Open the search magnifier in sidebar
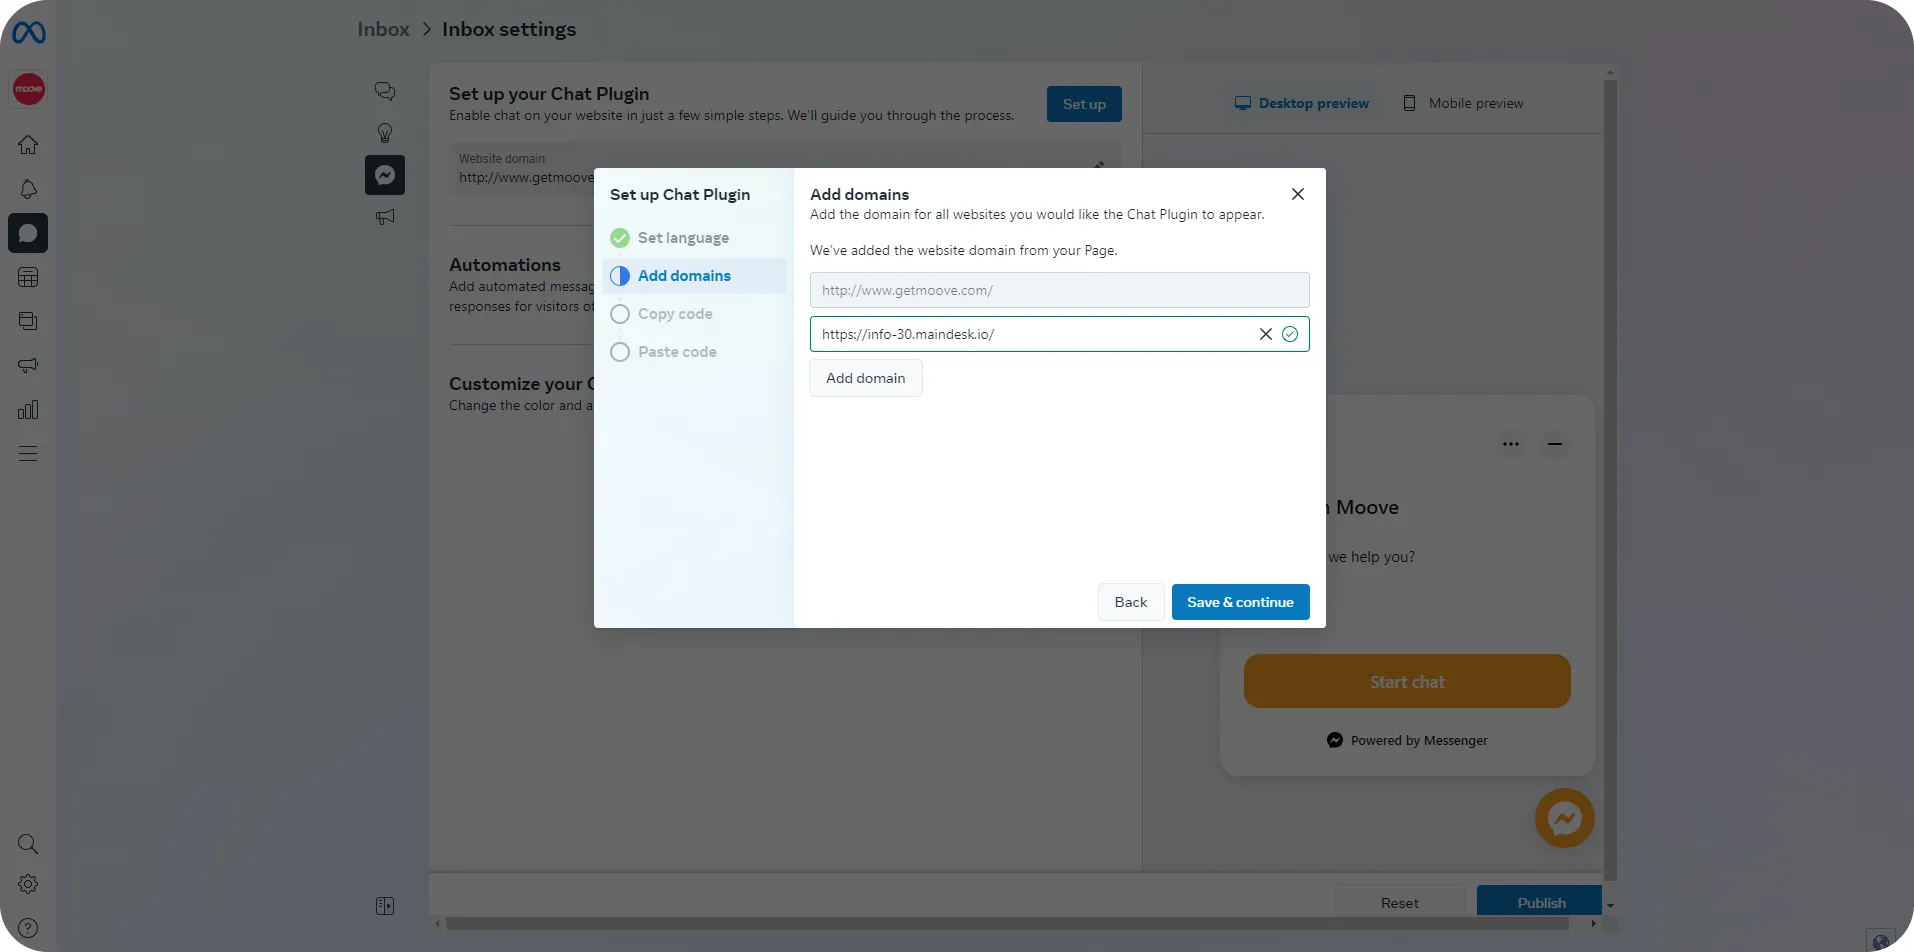This screenshot has height=952, width=1914. pyautogui.click(x=28, y=844)
